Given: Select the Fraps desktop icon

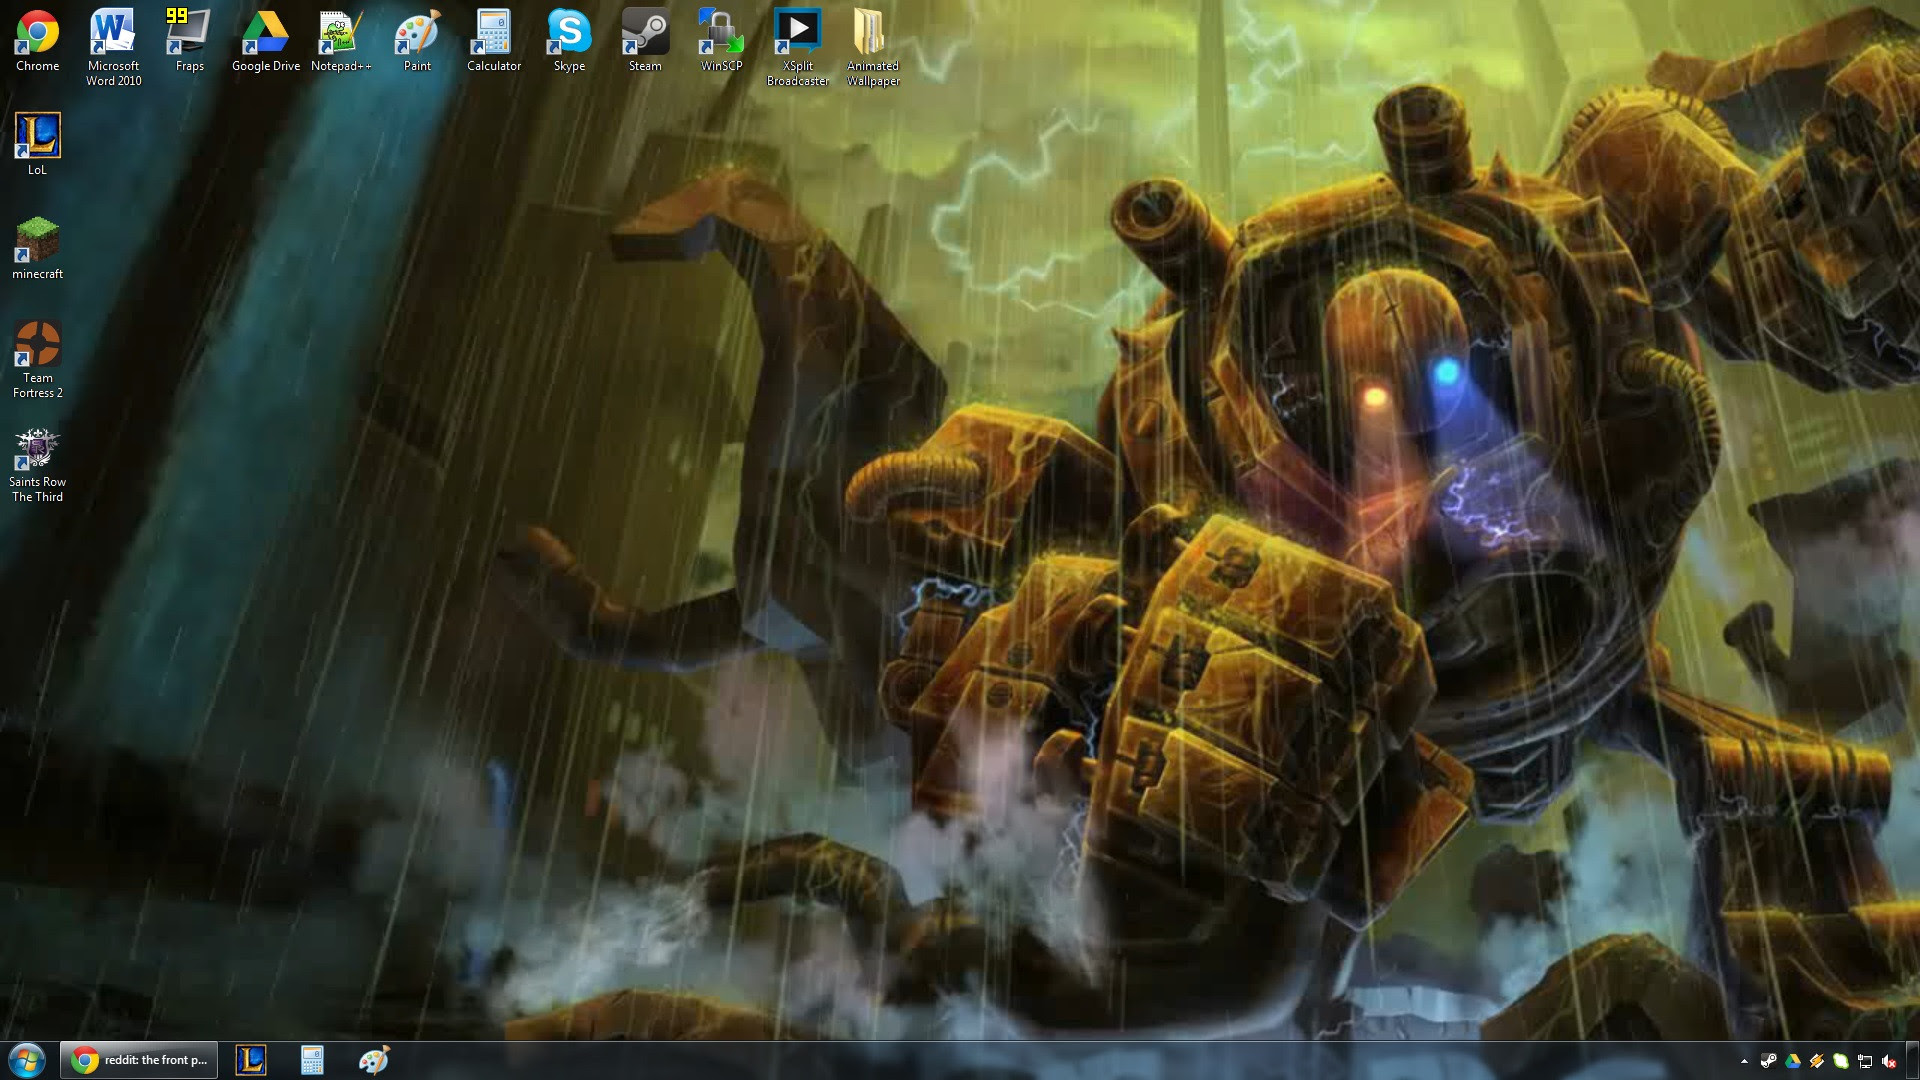Looking at the screenshot, I should coord(189,41).
